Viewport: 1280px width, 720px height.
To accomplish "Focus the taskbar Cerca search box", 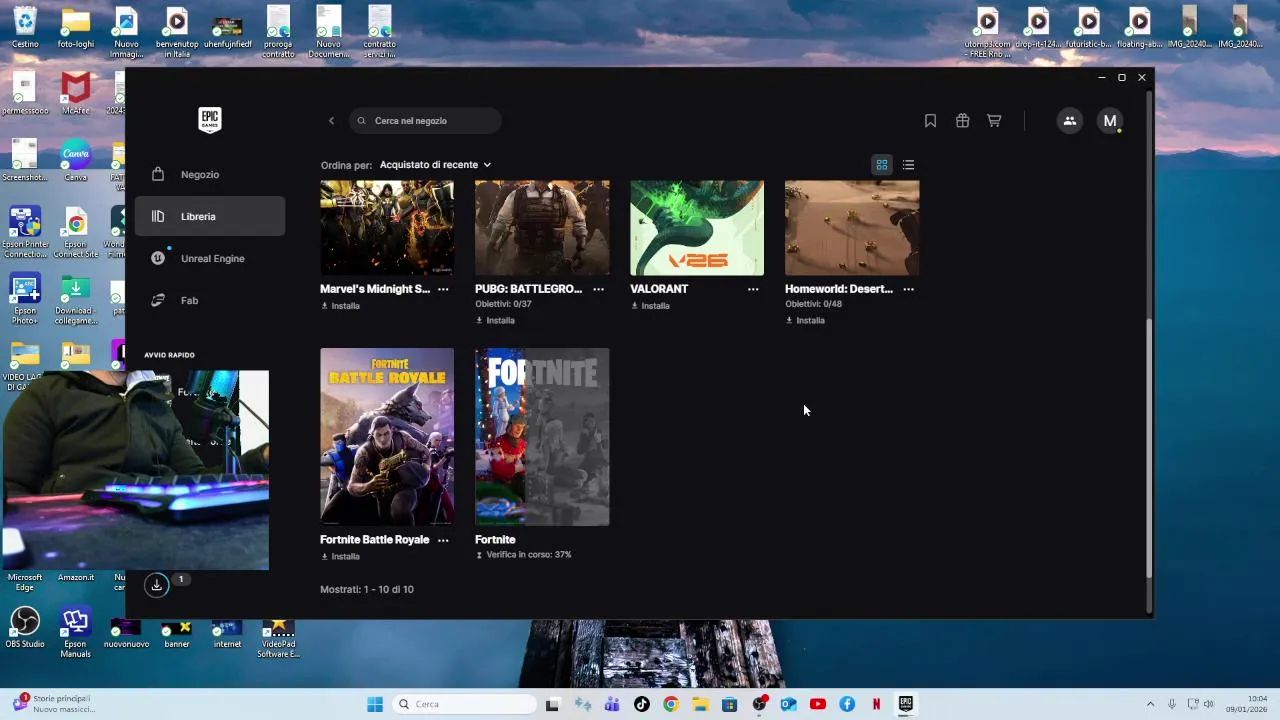I will tap(464, 704).
